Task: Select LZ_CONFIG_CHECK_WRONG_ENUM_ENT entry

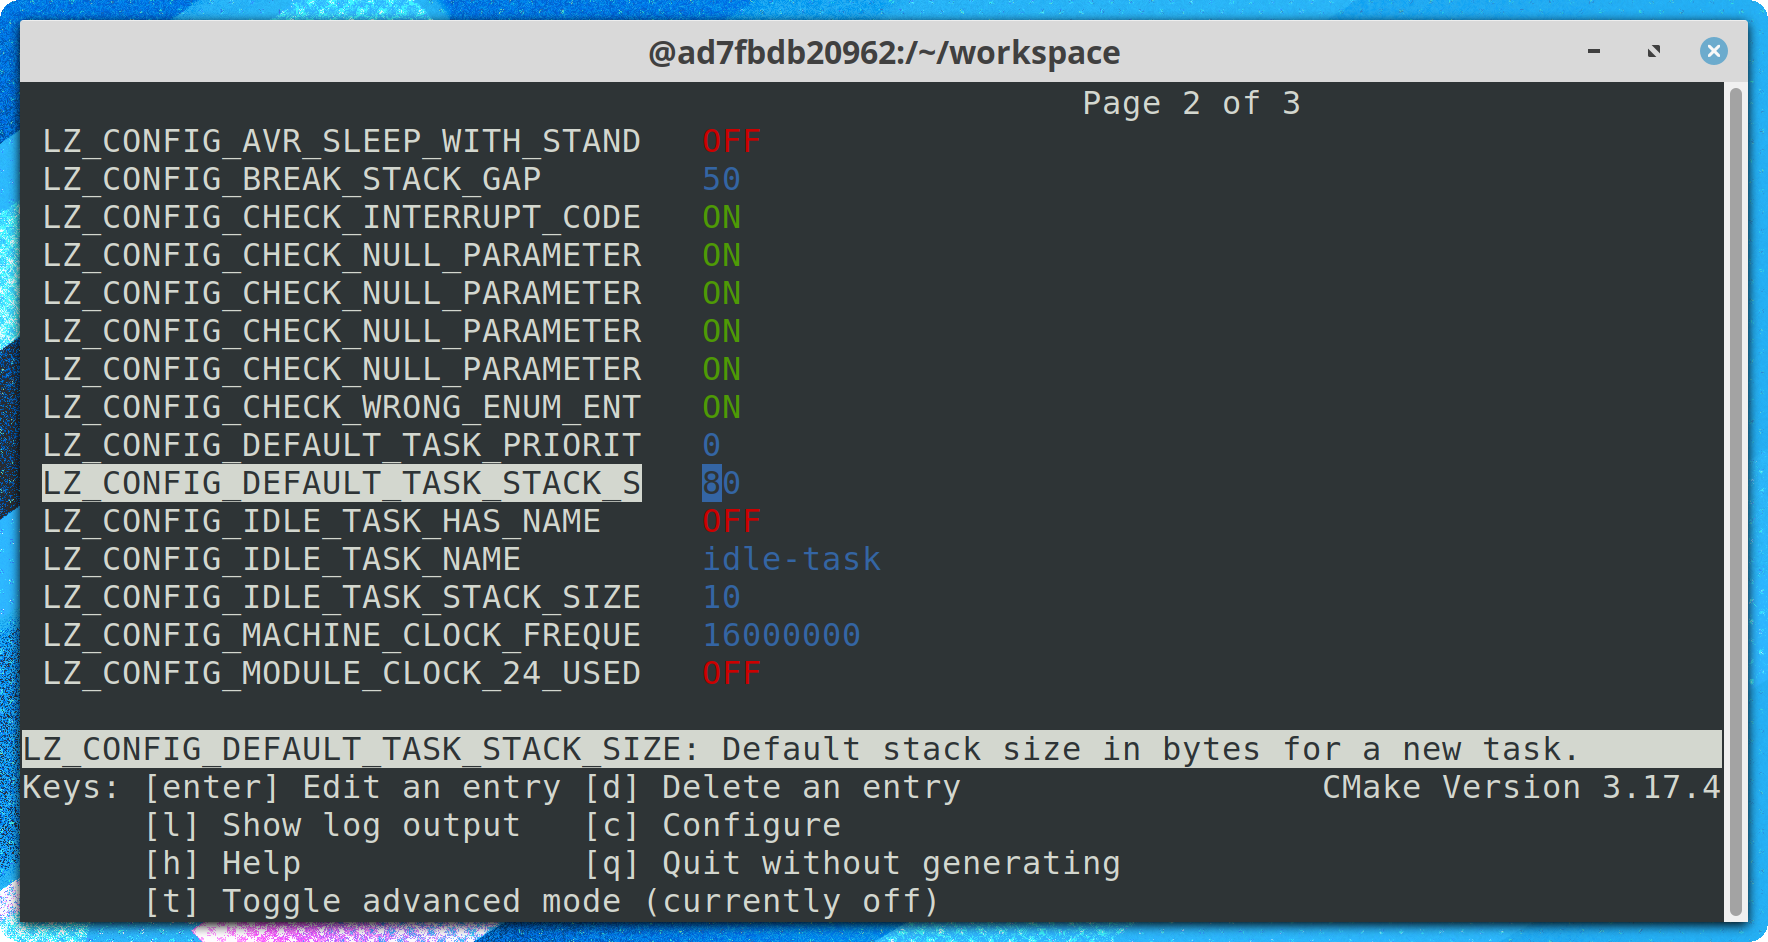Action: (342, 407)
